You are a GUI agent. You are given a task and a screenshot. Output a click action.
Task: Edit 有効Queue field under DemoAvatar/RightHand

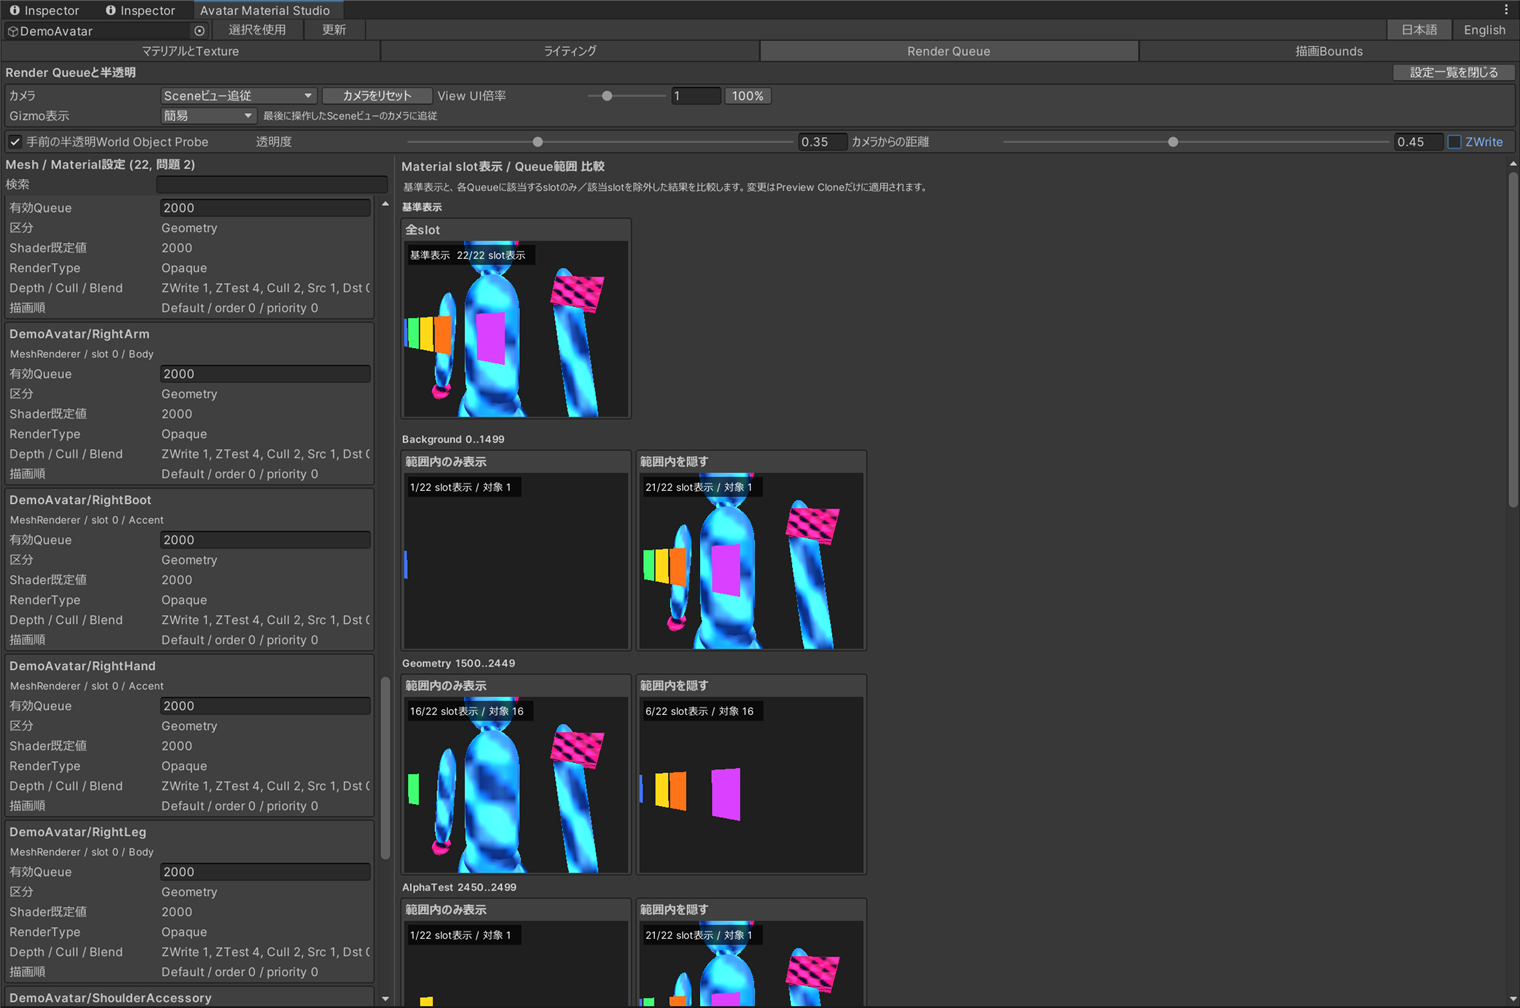coord(265,706)
